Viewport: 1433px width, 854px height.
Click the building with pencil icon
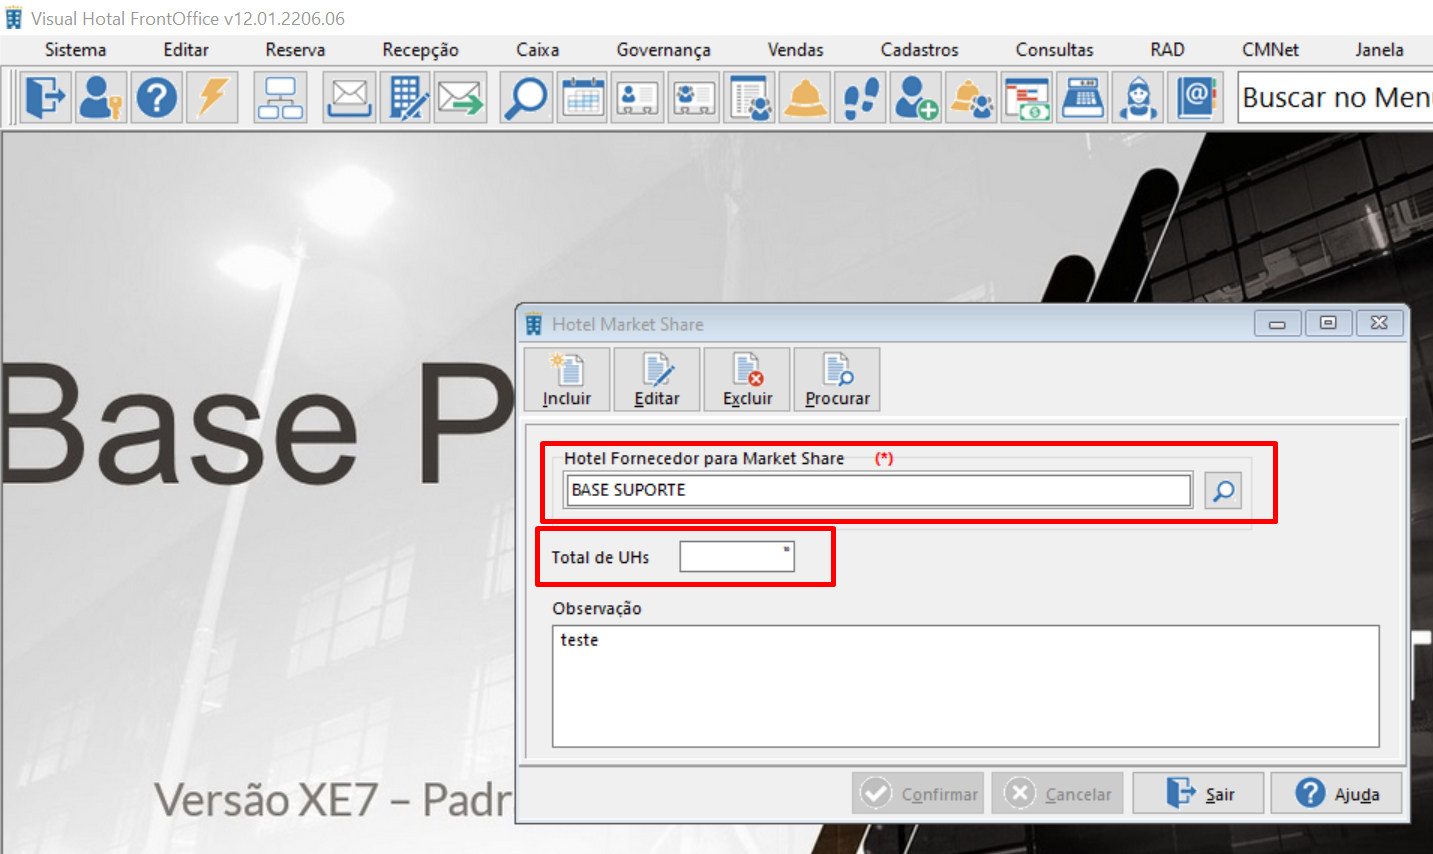[x=405, y=98]
